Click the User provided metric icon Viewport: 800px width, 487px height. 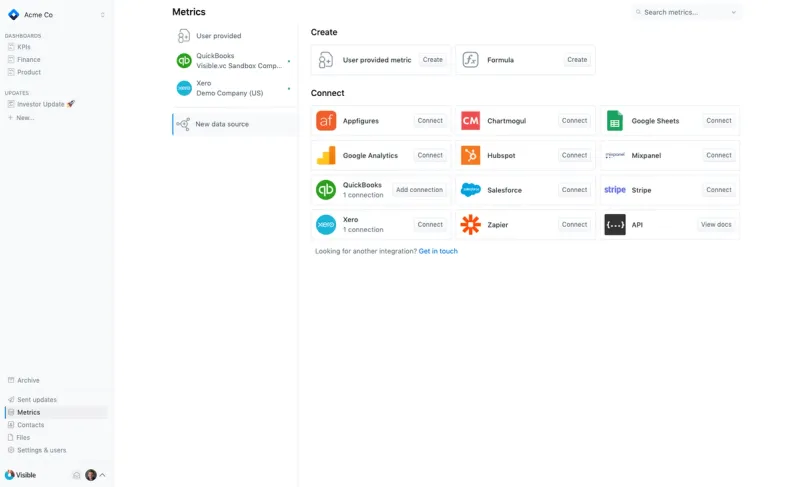326,60
